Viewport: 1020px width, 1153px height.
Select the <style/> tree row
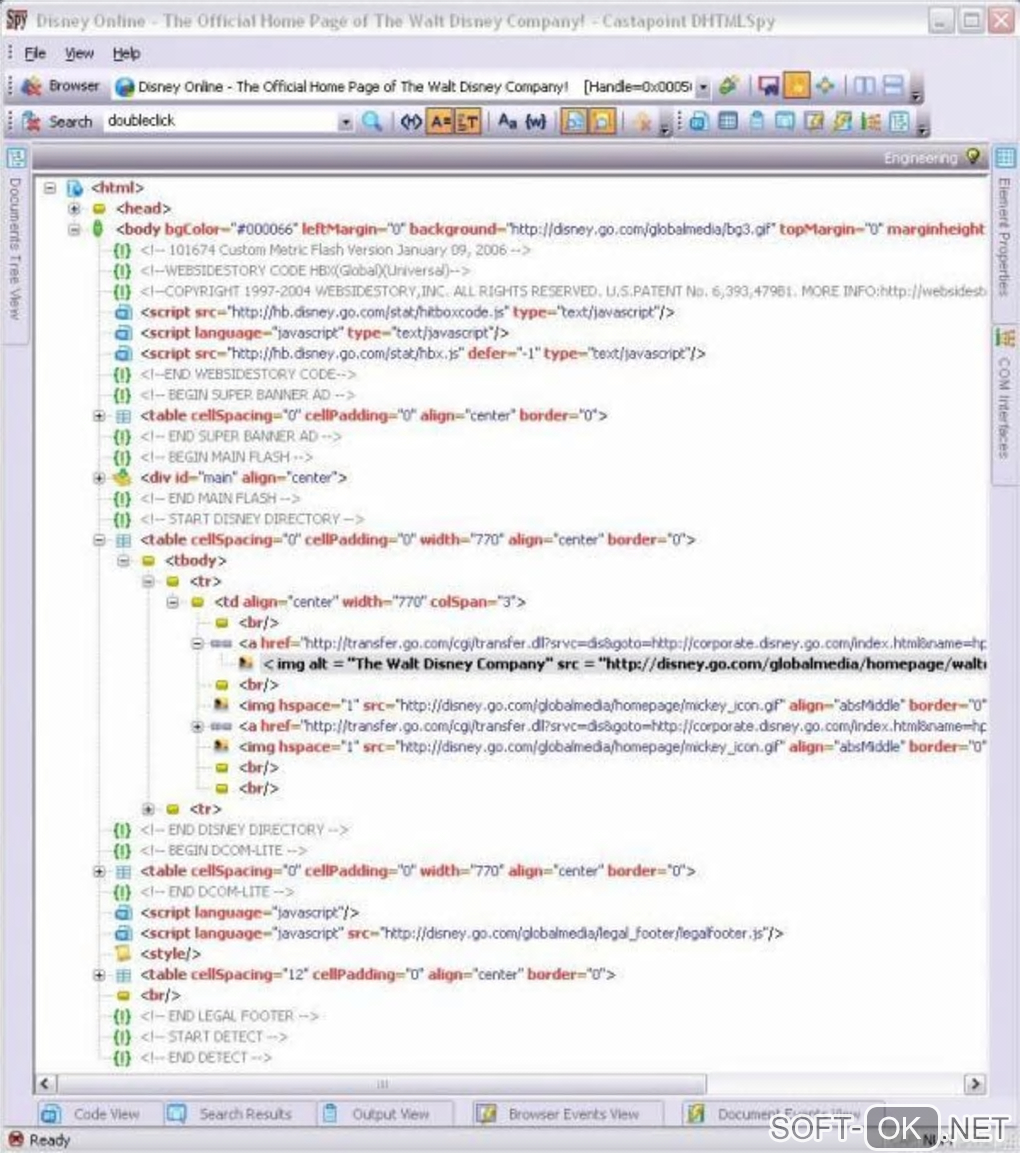(171, 954)
